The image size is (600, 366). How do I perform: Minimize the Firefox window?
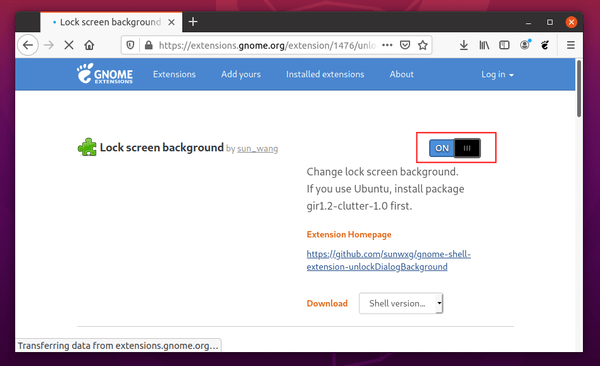(x=528, y=22)
